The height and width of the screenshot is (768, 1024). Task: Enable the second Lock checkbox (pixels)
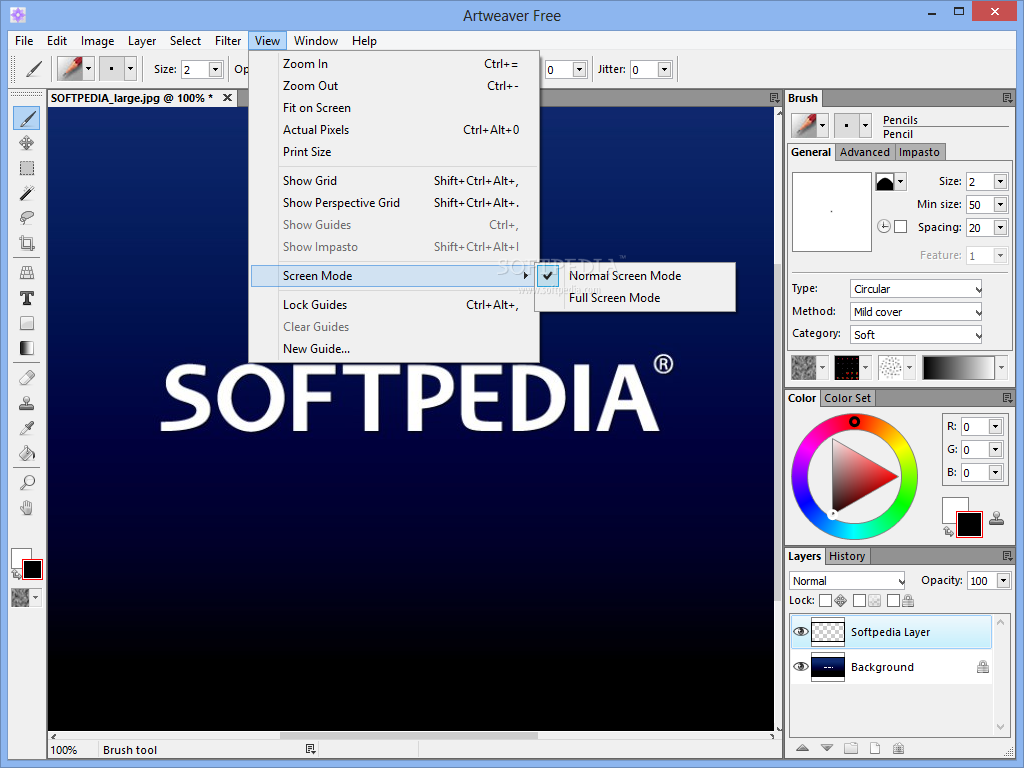pos(859,600)
